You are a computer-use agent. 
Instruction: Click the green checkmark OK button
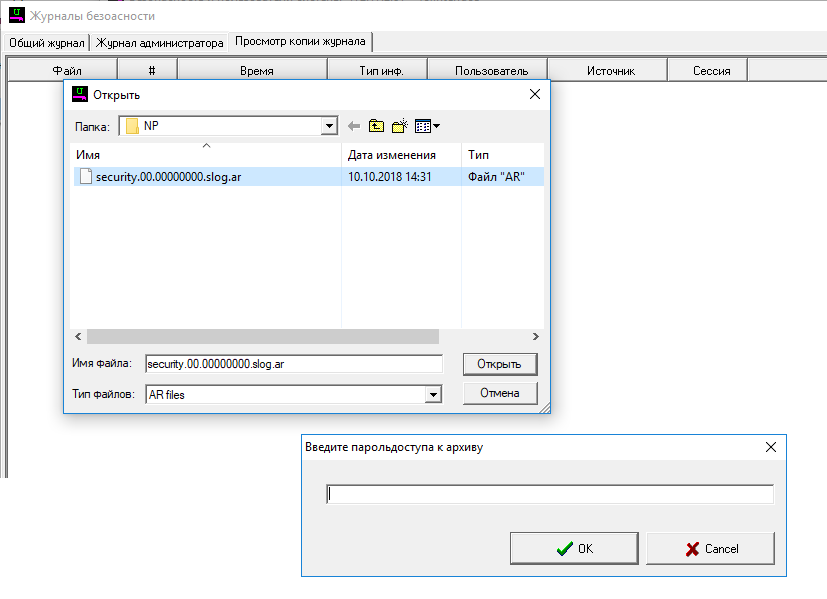click(574, 548)
